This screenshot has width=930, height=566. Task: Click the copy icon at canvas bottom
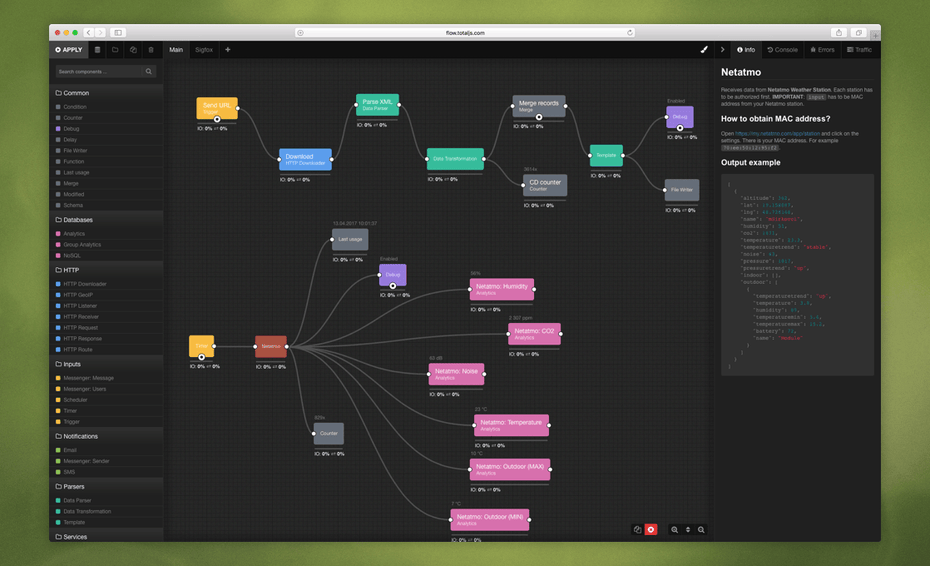coord(637,530)
